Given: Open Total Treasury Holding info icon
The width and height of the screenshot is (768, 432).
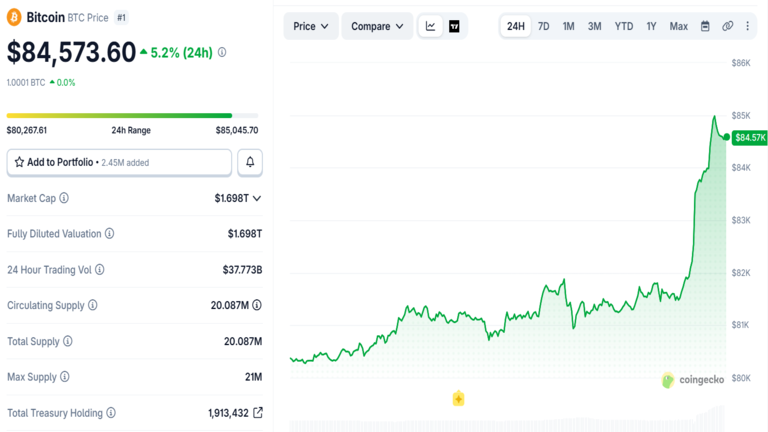Looking at the screenshot, I should tap(111, 413).
